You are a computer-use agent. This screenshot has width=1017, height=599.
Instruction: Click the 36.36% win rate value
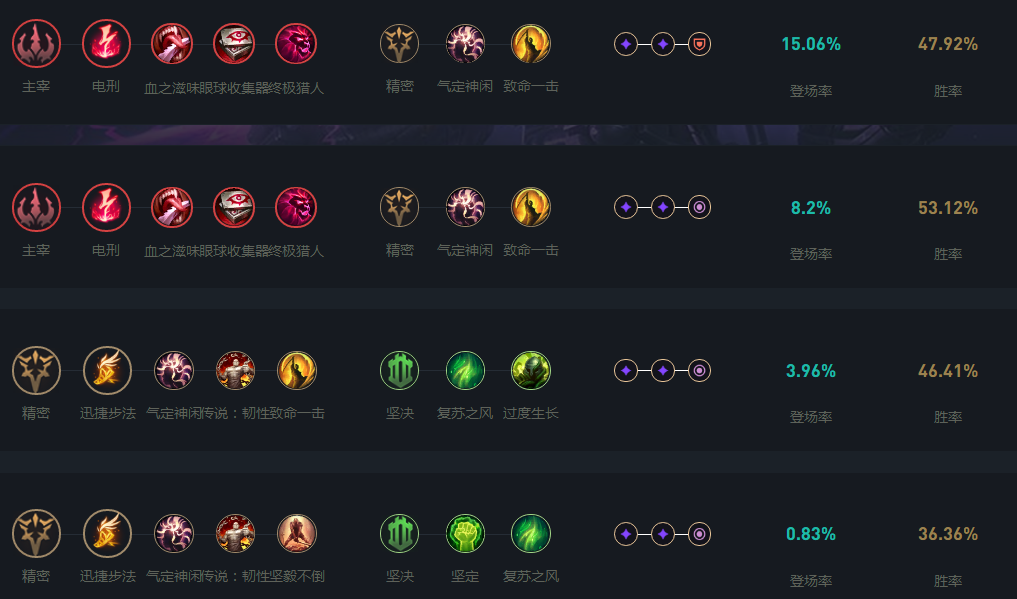pyautogui.click(x=947, y=534)
